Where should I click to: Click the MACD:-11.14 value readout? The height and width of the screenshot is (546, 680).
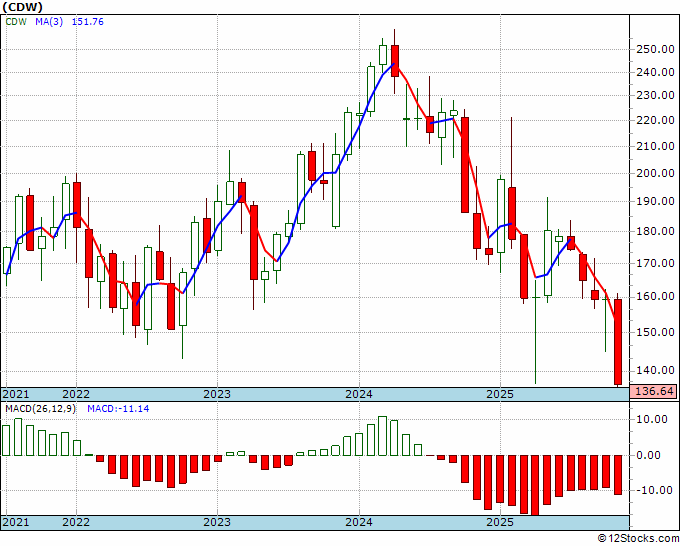[x=118, y=409]
